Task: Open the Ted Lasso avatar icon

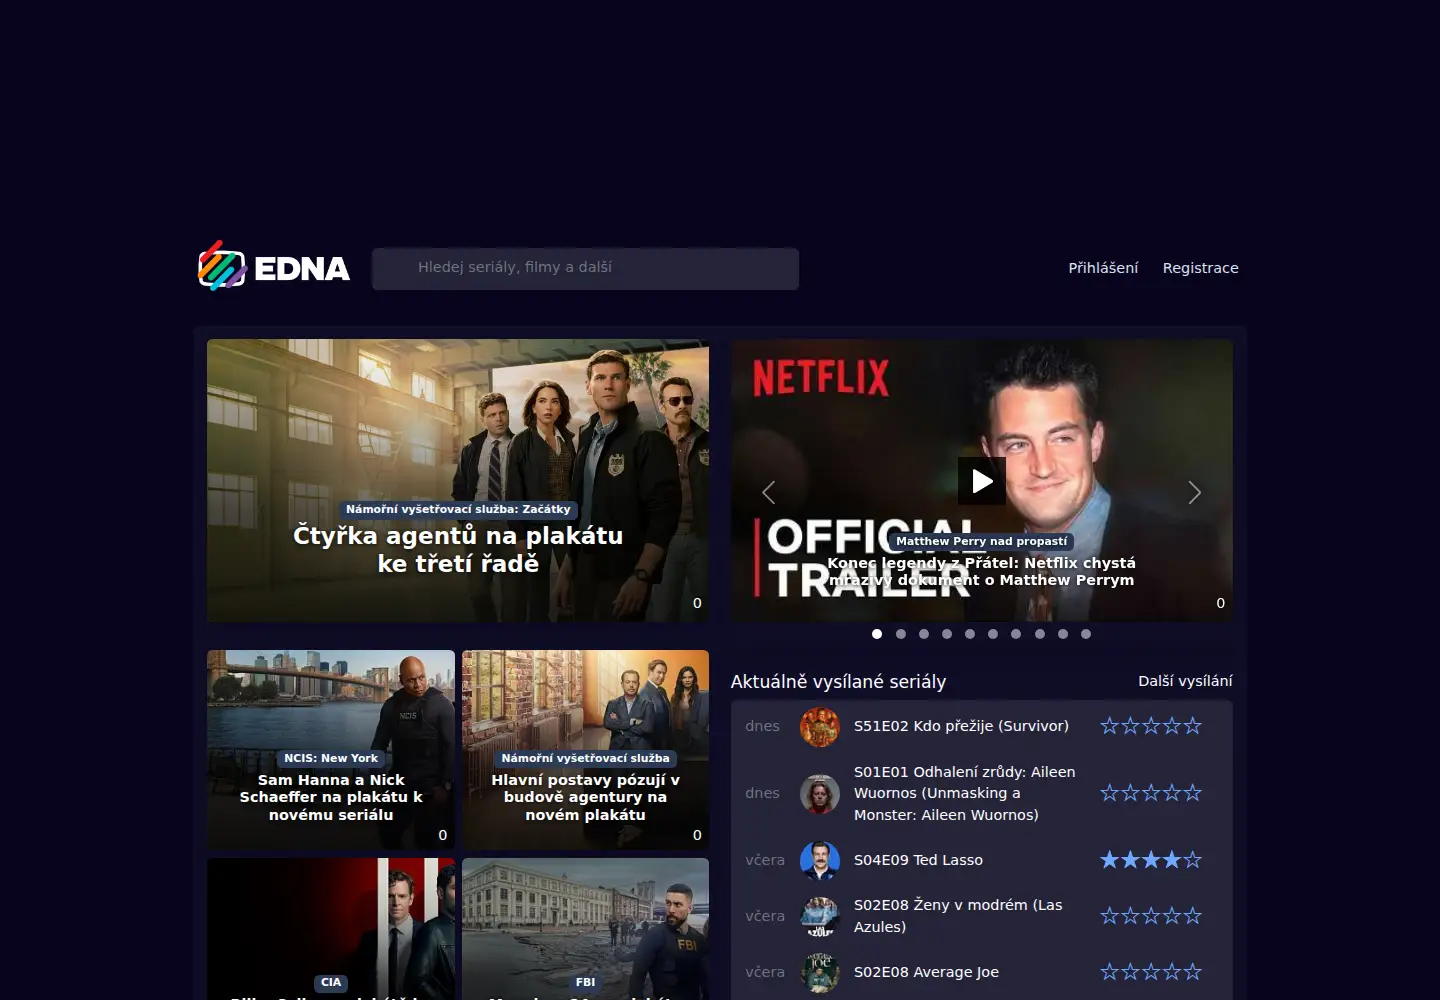Action: coord(820,861)
